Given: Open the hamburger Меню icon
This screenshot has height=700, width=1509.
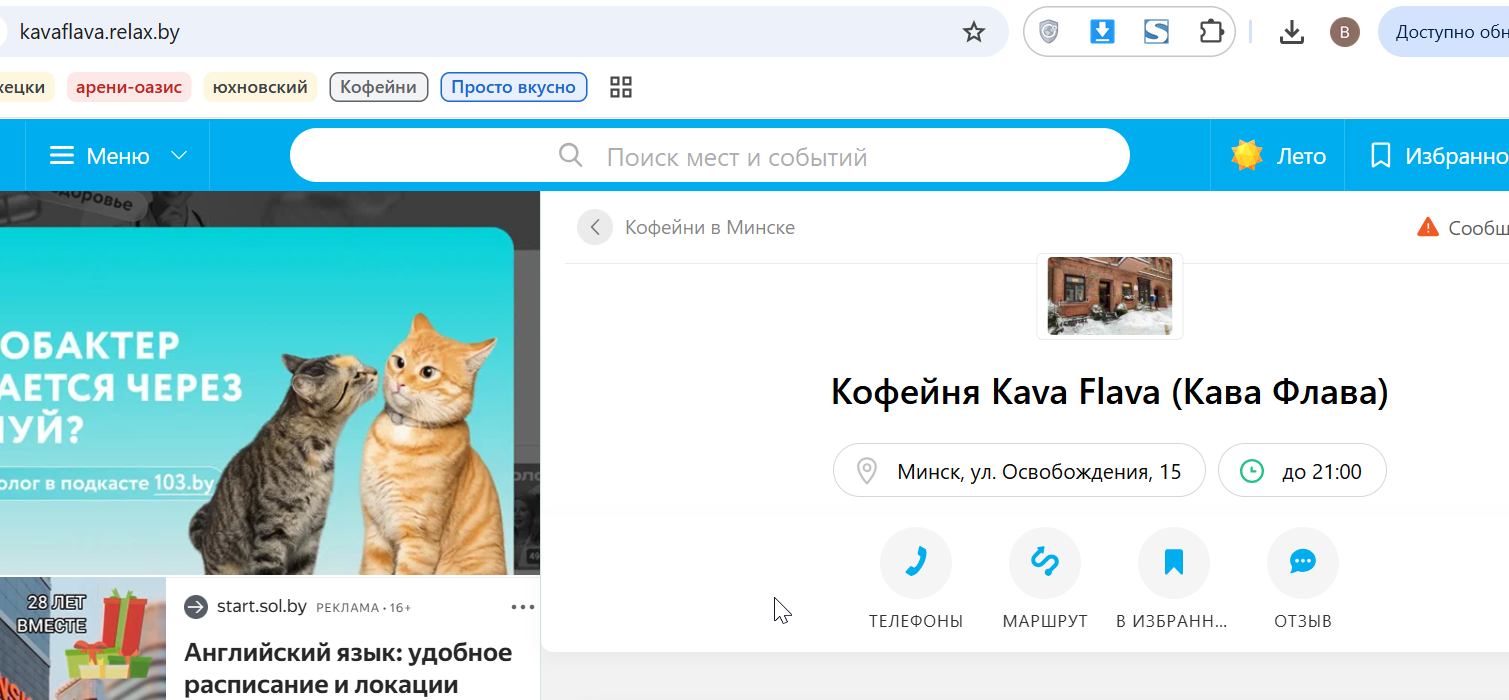Looking at the screenshot, I should pos(62,156).
